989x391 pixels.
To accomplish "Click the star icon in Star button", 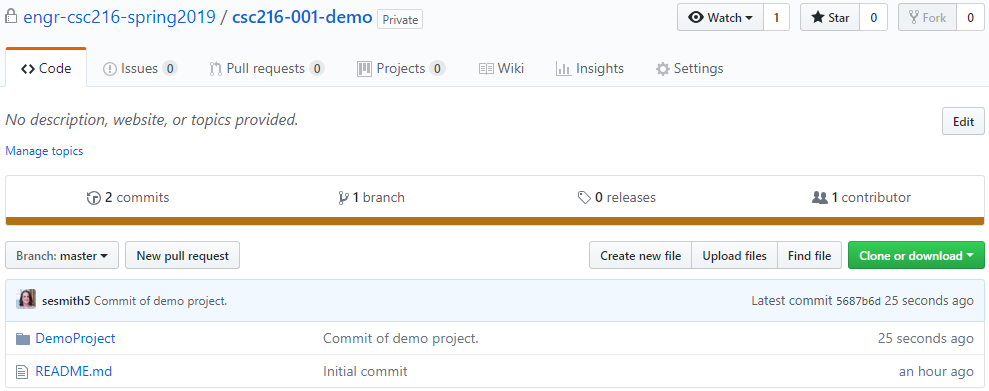I will (x=818, y=18).
